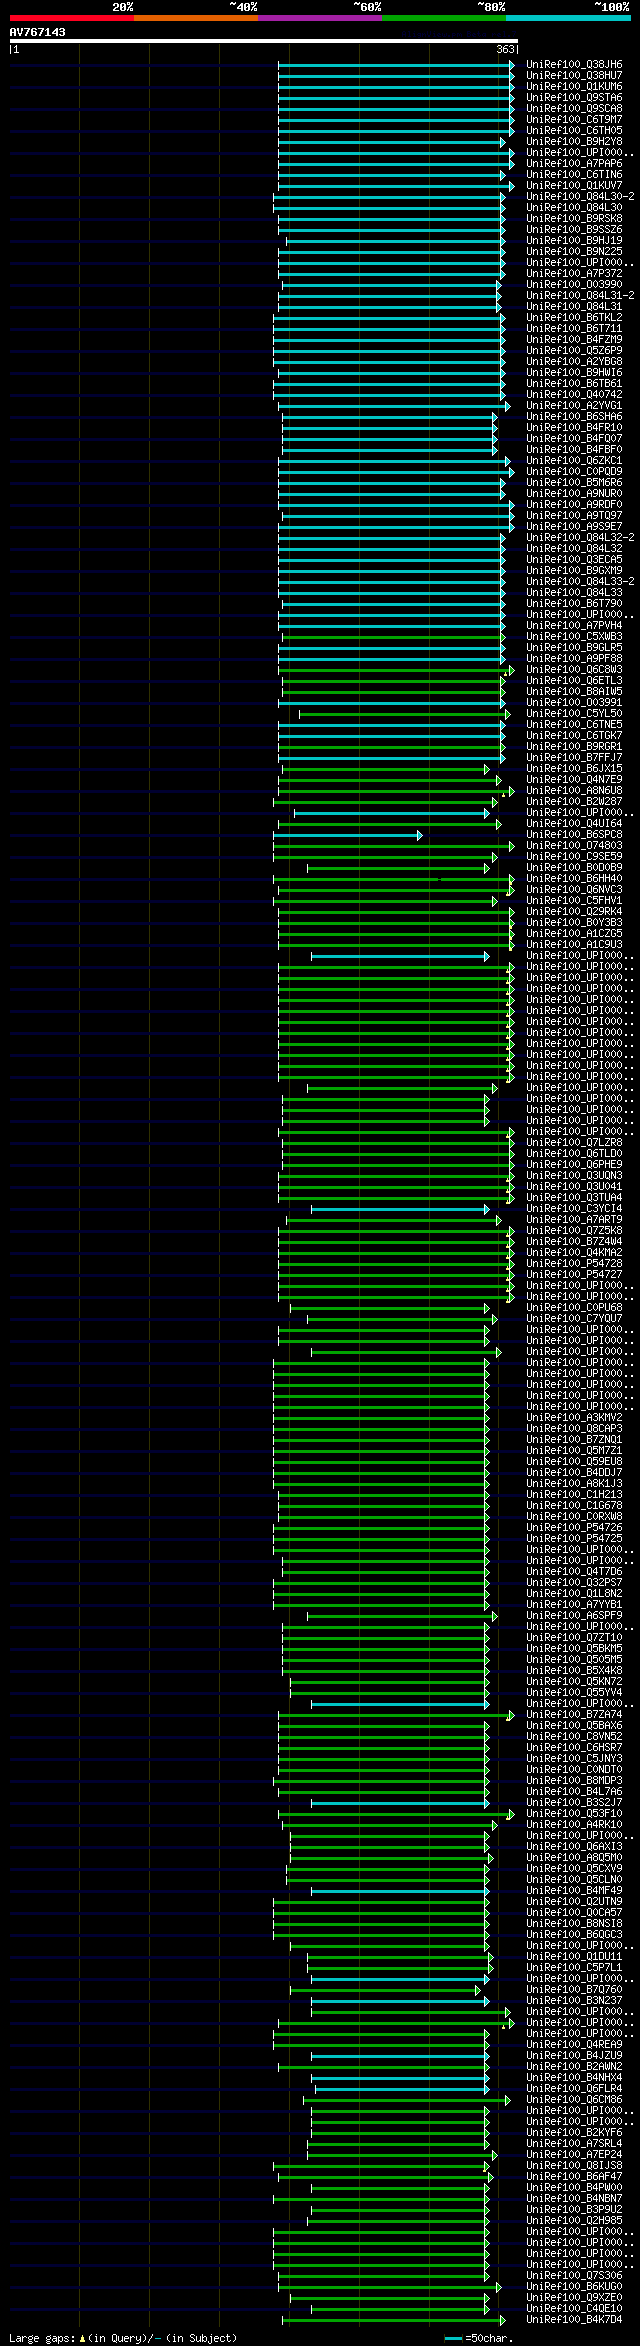Select the UniRef100_B7FFJ7 label
This screenshot has height=2346, width=640.
tap(574, 758)
